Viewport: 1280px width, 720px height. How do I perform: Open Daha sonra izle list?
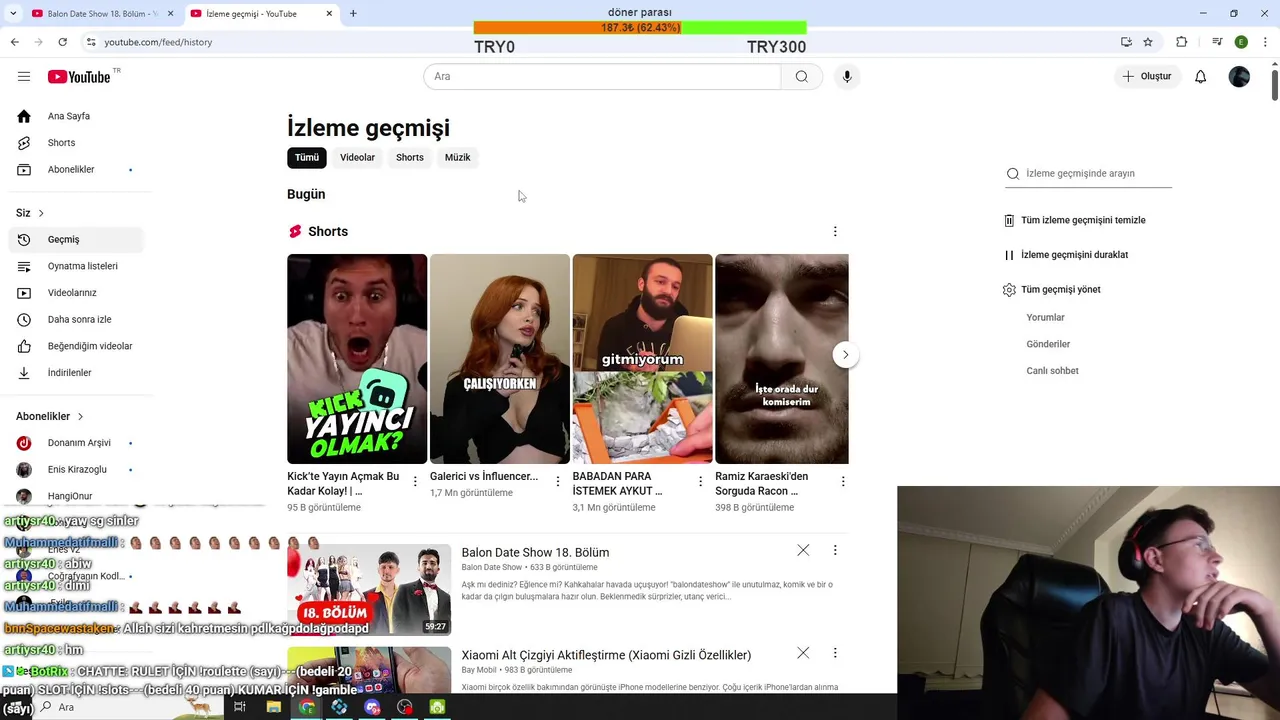pyautogui.click(x=76, y=320)
